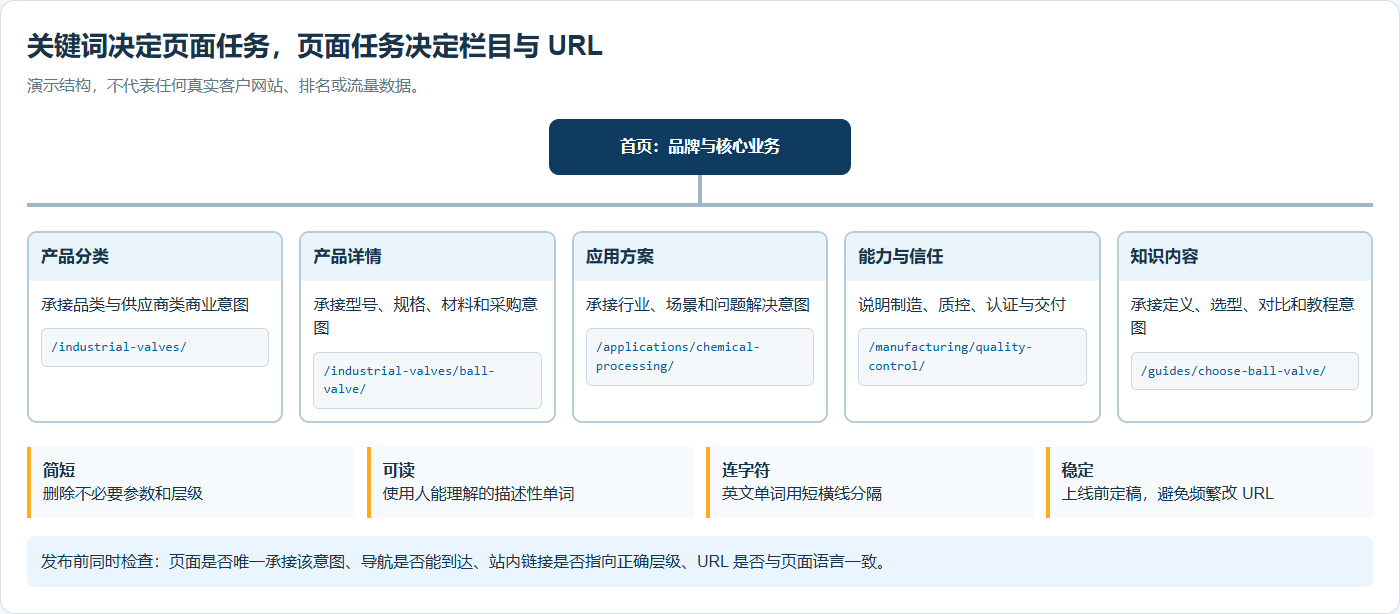Select the 产品分类 card header
Image resolution: width=1400 pixels, height=614 pixels.
(155, 257)
